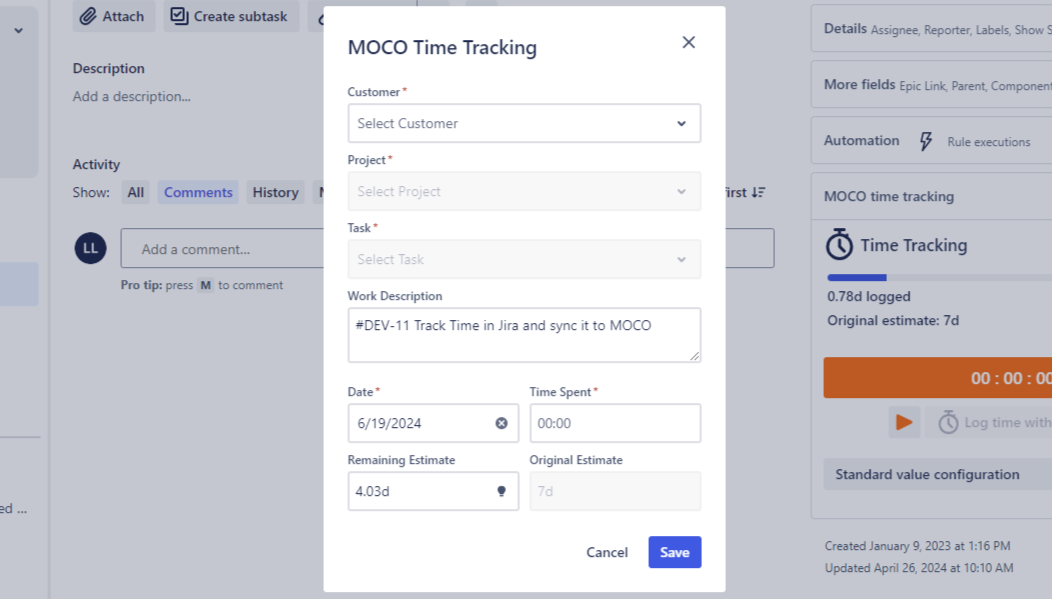Click the Automation lightning bolt icon
Viewport: 1052px width, 599px height.
[x=925, y=141]
